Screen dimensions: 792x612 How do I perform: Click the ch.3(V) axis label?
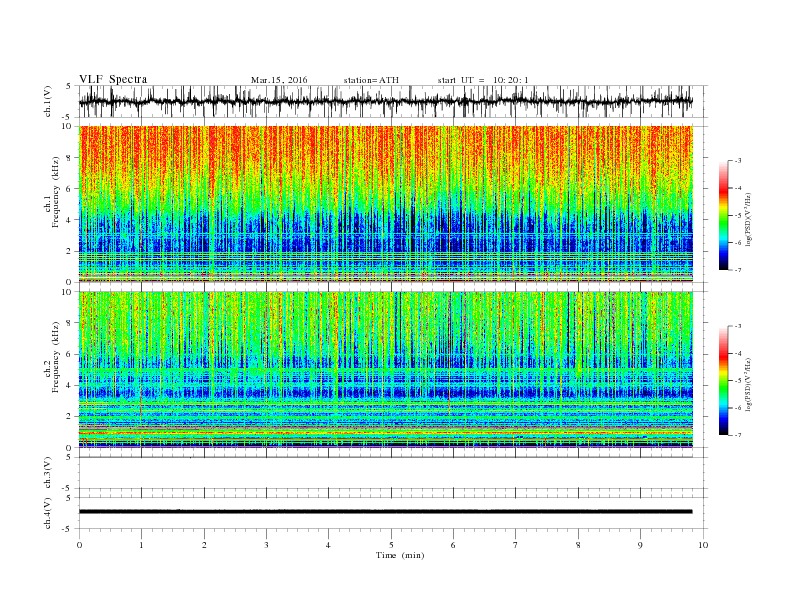coord(48,473)
